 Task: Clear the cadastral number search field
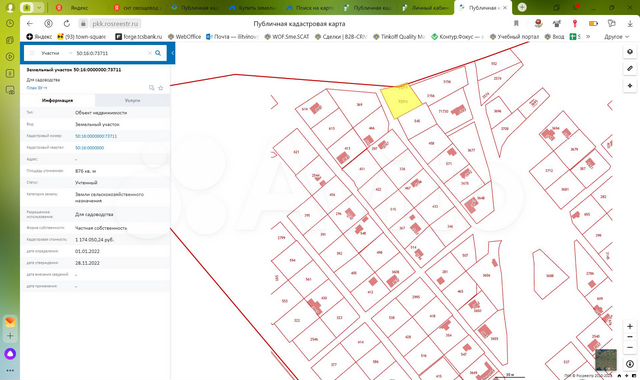150,53
